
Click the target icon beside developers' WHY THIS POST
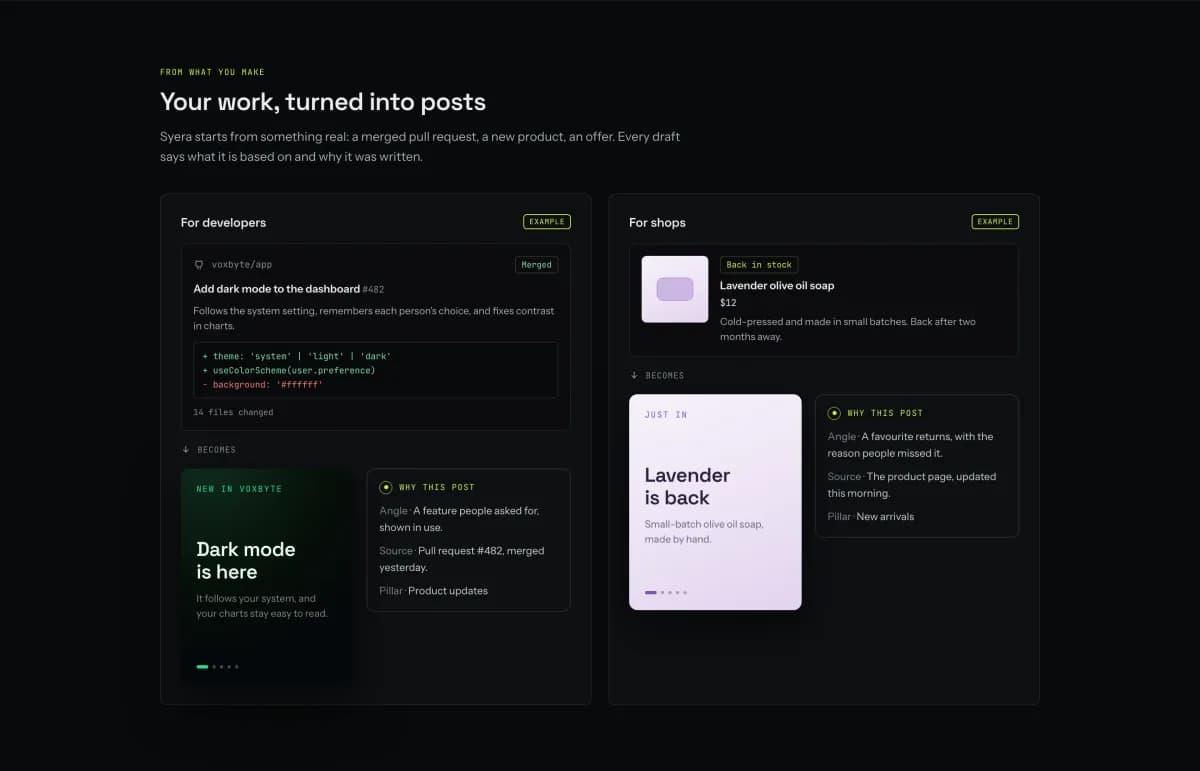[x=386, y=487]
